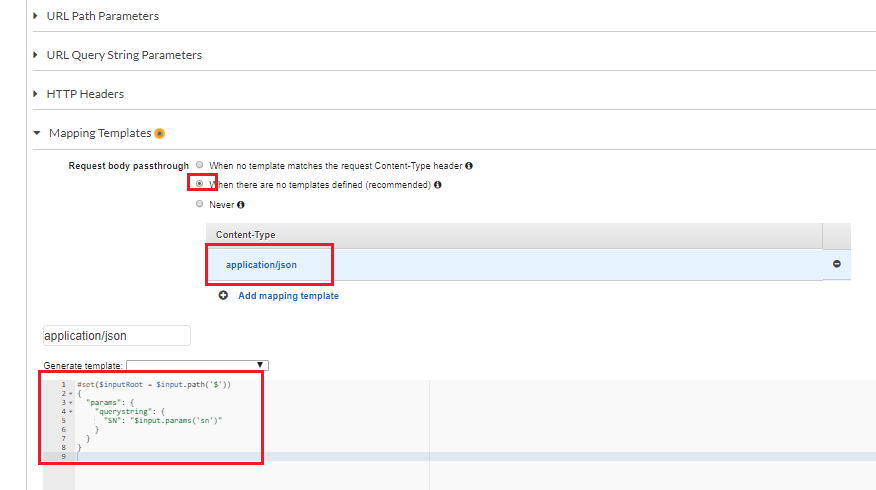Image resolution: width=876 pixels, height=490 pixels.
Task: Select the Never passthrough option
Action: pyautogui.click(x=199, y=204)
